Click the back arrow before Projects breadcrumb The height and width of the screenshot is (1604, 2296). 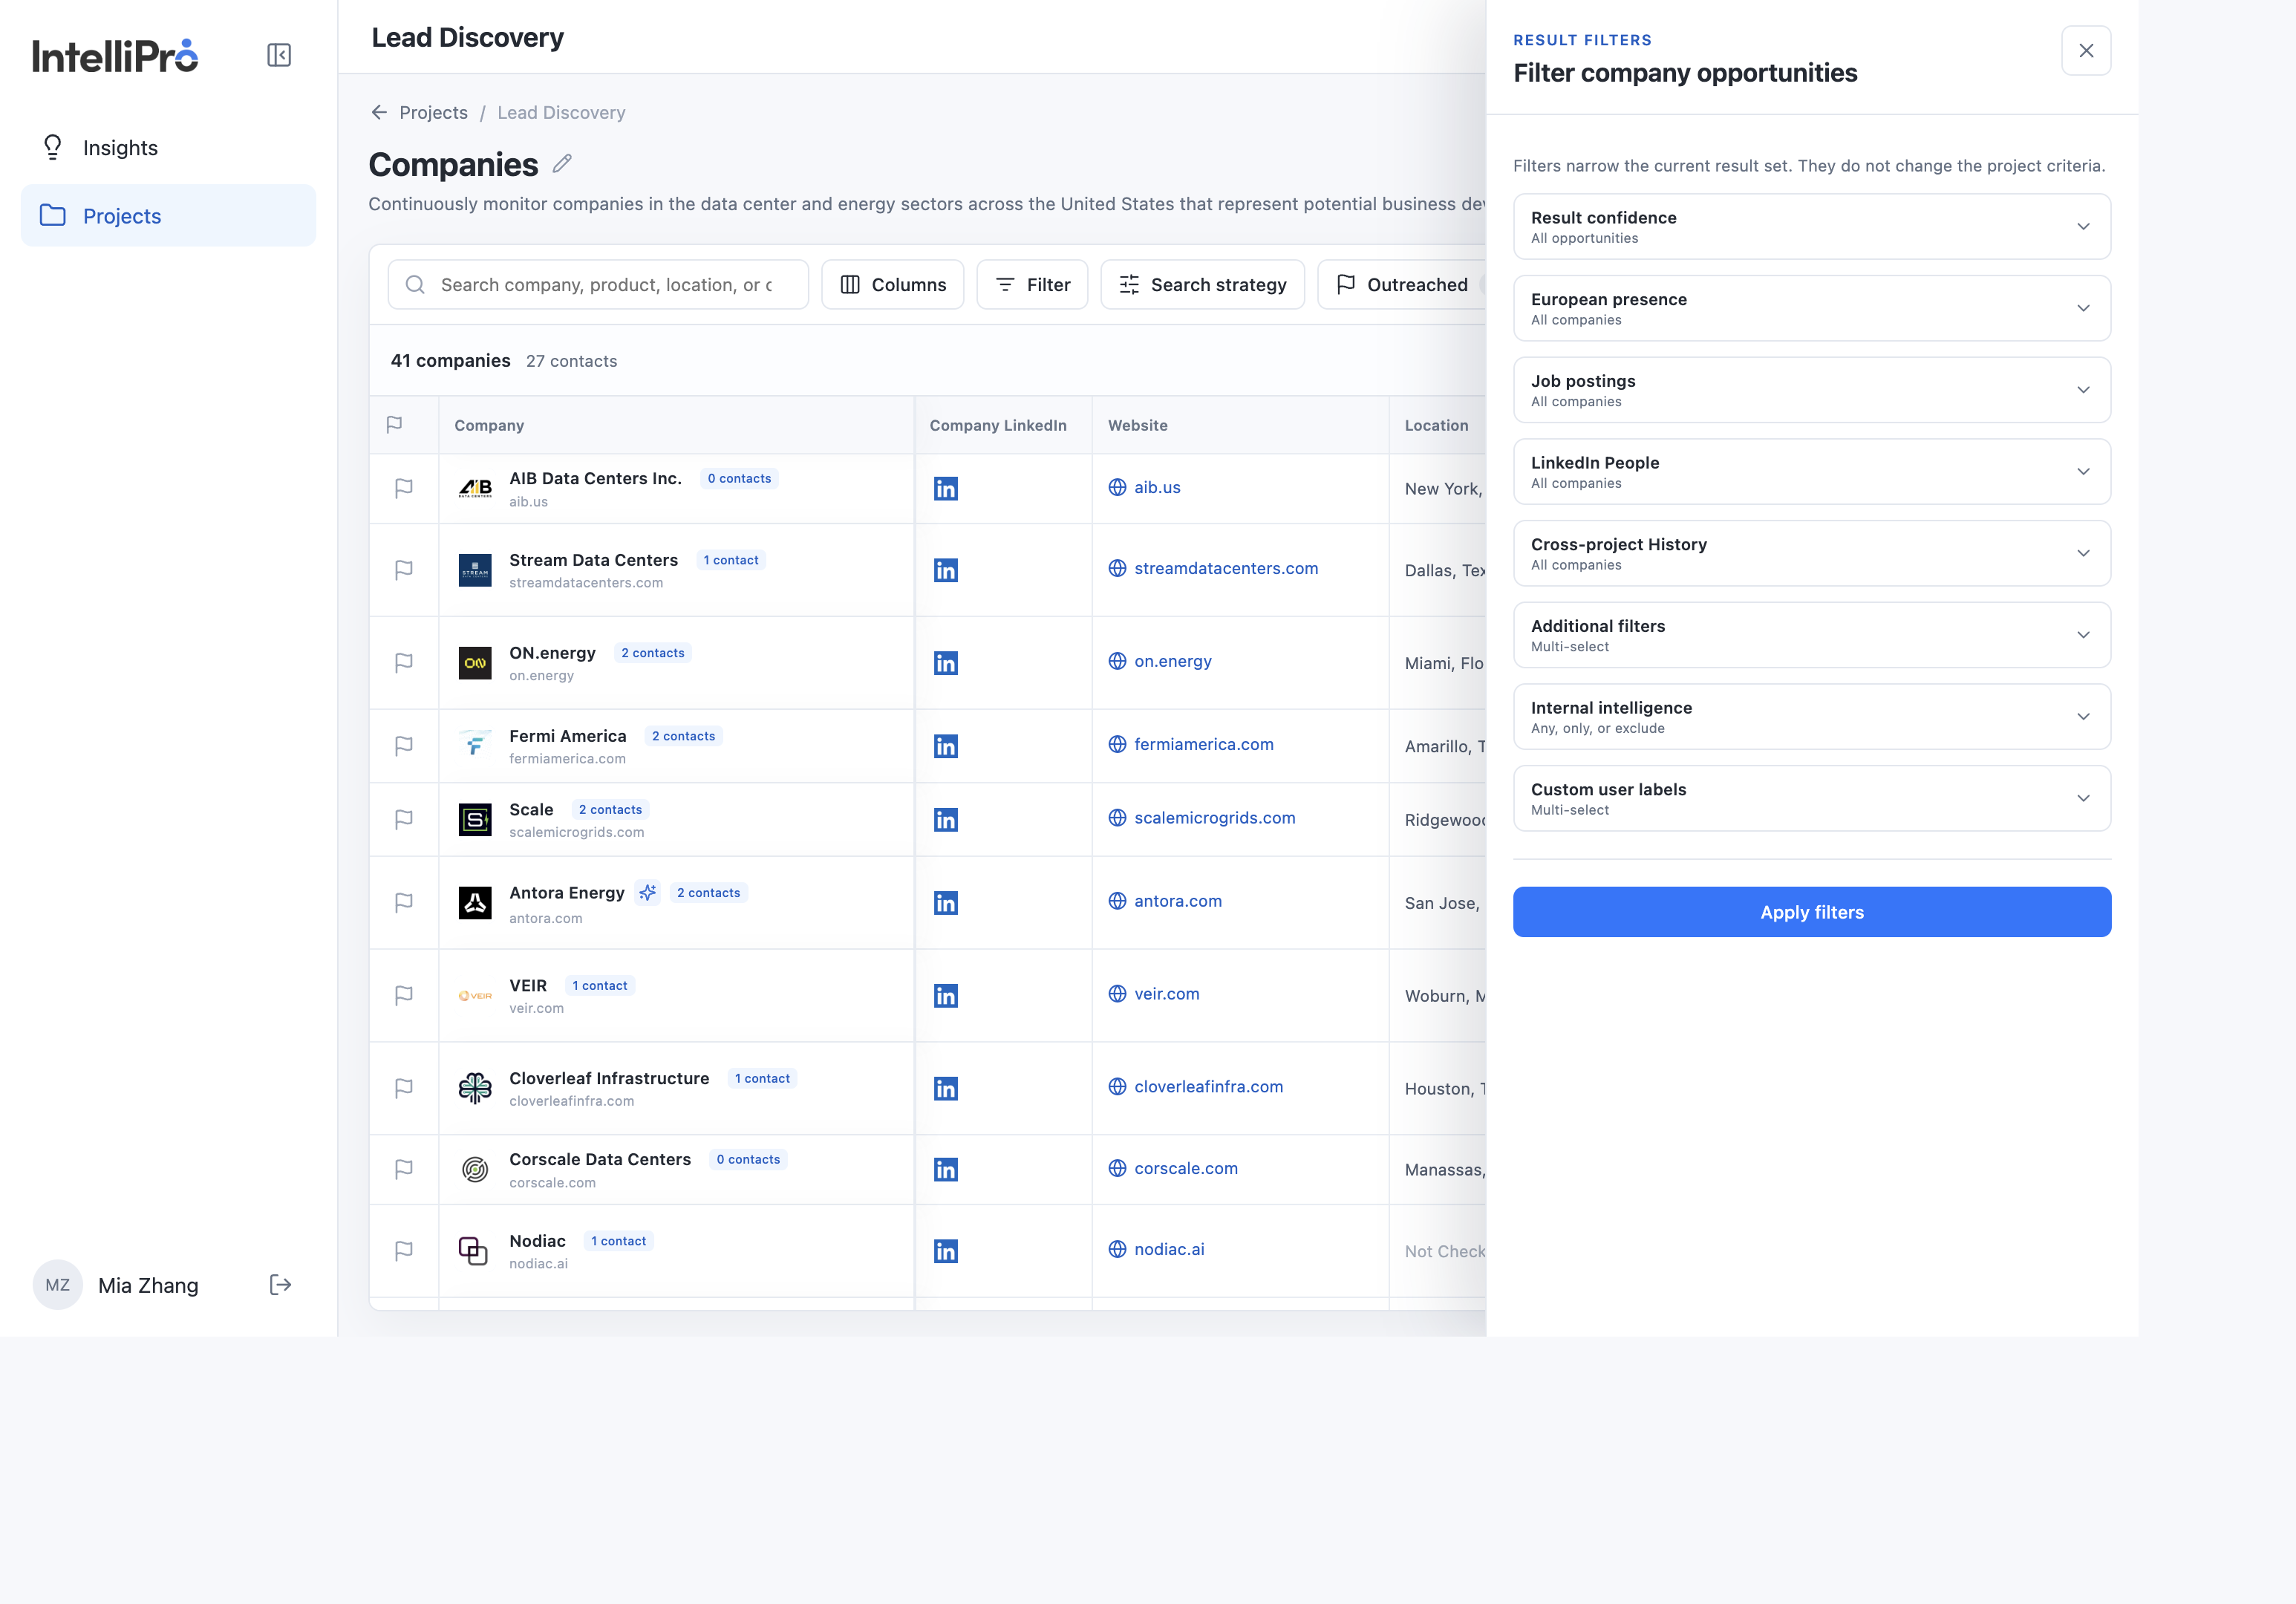pyautogui.click(x=379, y=112)
